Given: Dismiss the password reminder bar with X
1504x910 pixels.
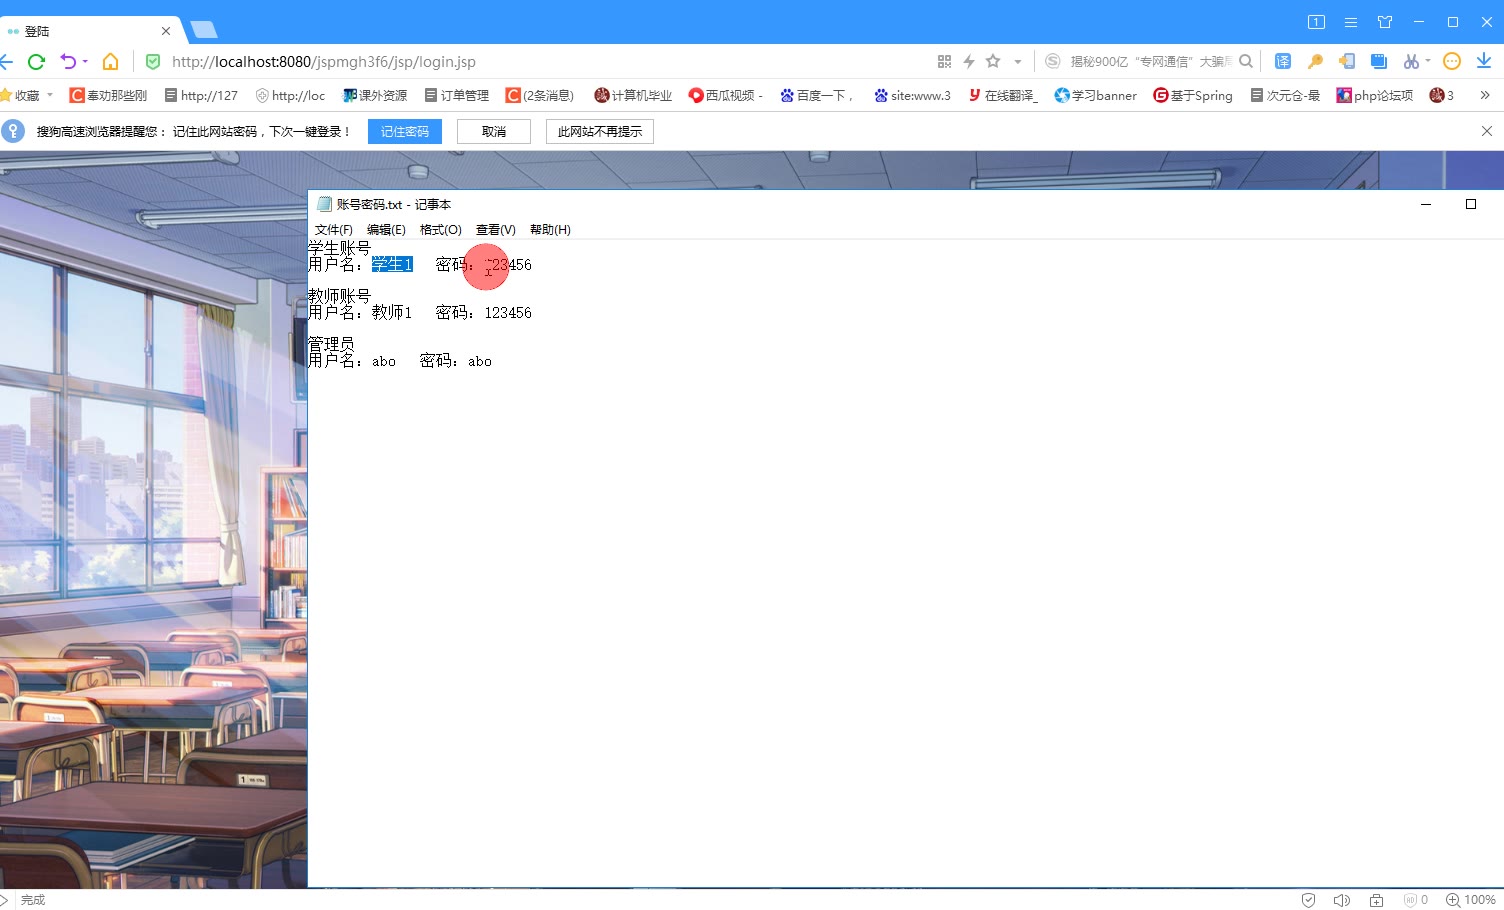Looking at the screenshot, I should [1487, 131].
